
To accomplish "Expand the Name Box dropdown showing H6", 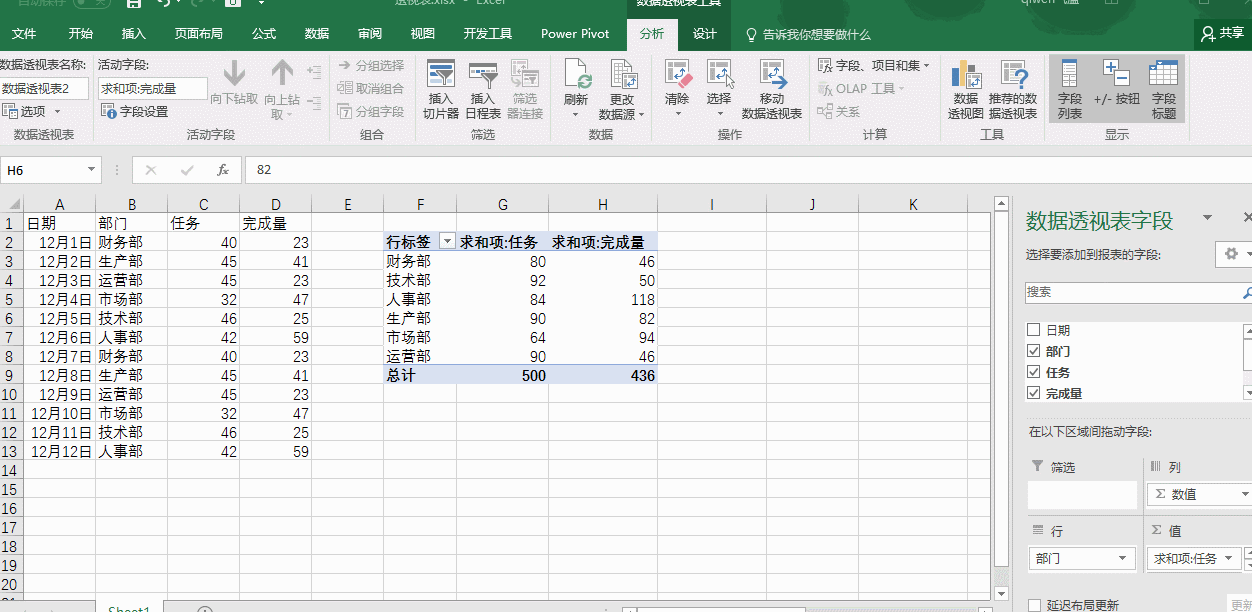I will click(92, 170).
